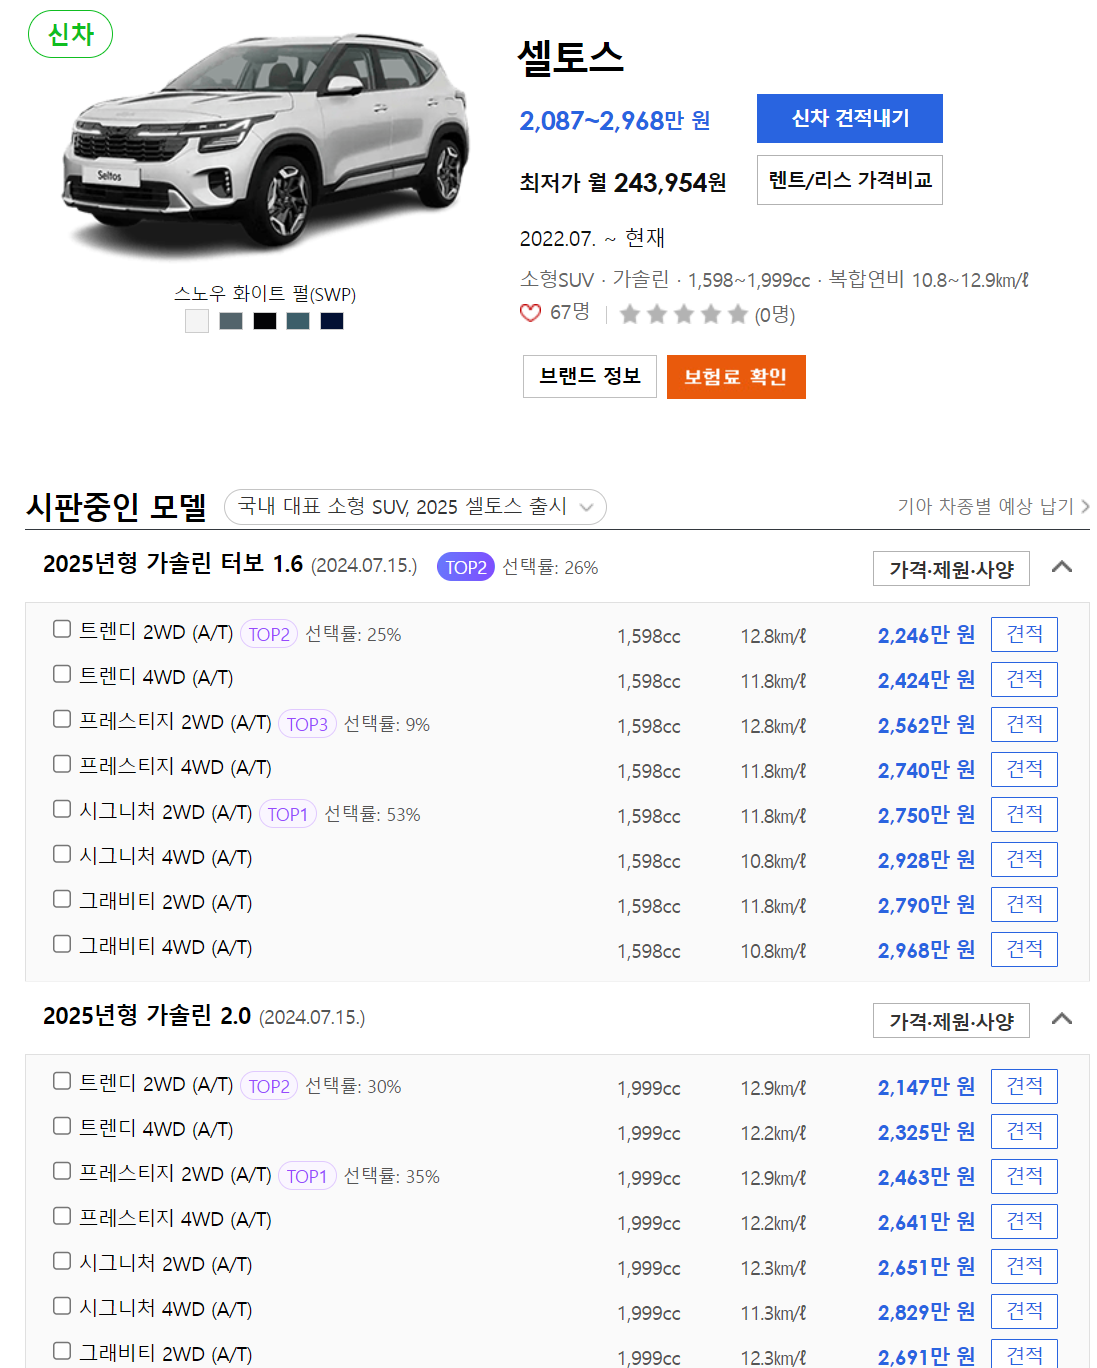Click the price range 2,087~2,968만 원
Viewport: 1097px width, 1368px height.
pyautogui.click(x=615, y=120)
